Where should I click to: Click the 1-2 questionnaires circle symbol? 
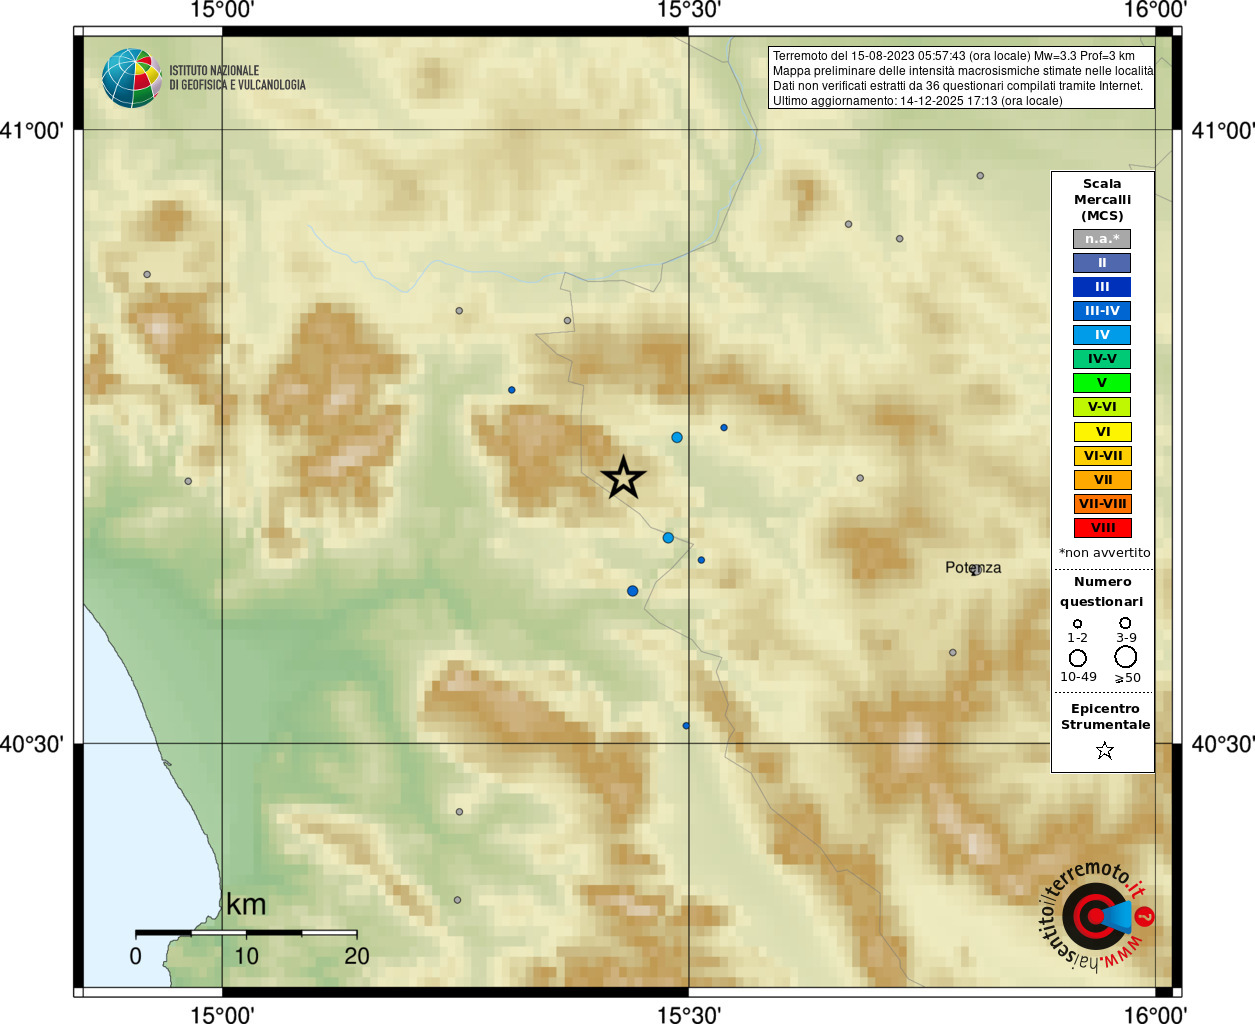[x=1077, y=623]
